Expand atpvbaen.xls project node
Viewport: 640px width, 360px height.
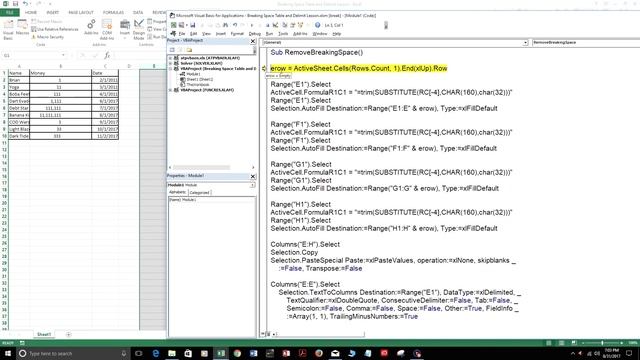(170, 58)
